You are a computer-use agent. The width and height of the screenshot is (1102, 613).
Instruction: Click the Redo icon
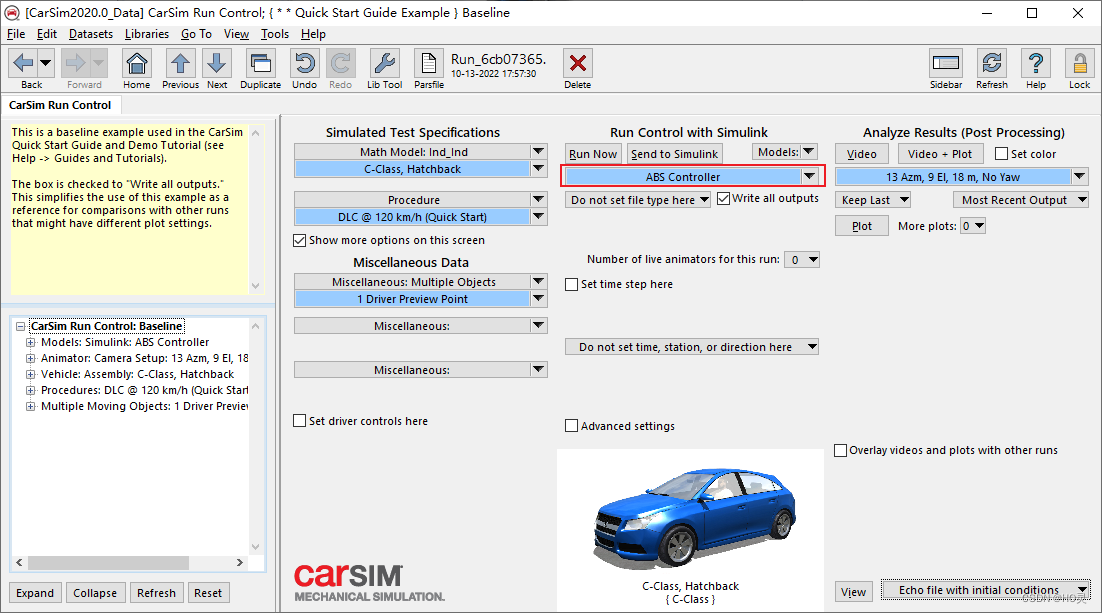(341, 63)
